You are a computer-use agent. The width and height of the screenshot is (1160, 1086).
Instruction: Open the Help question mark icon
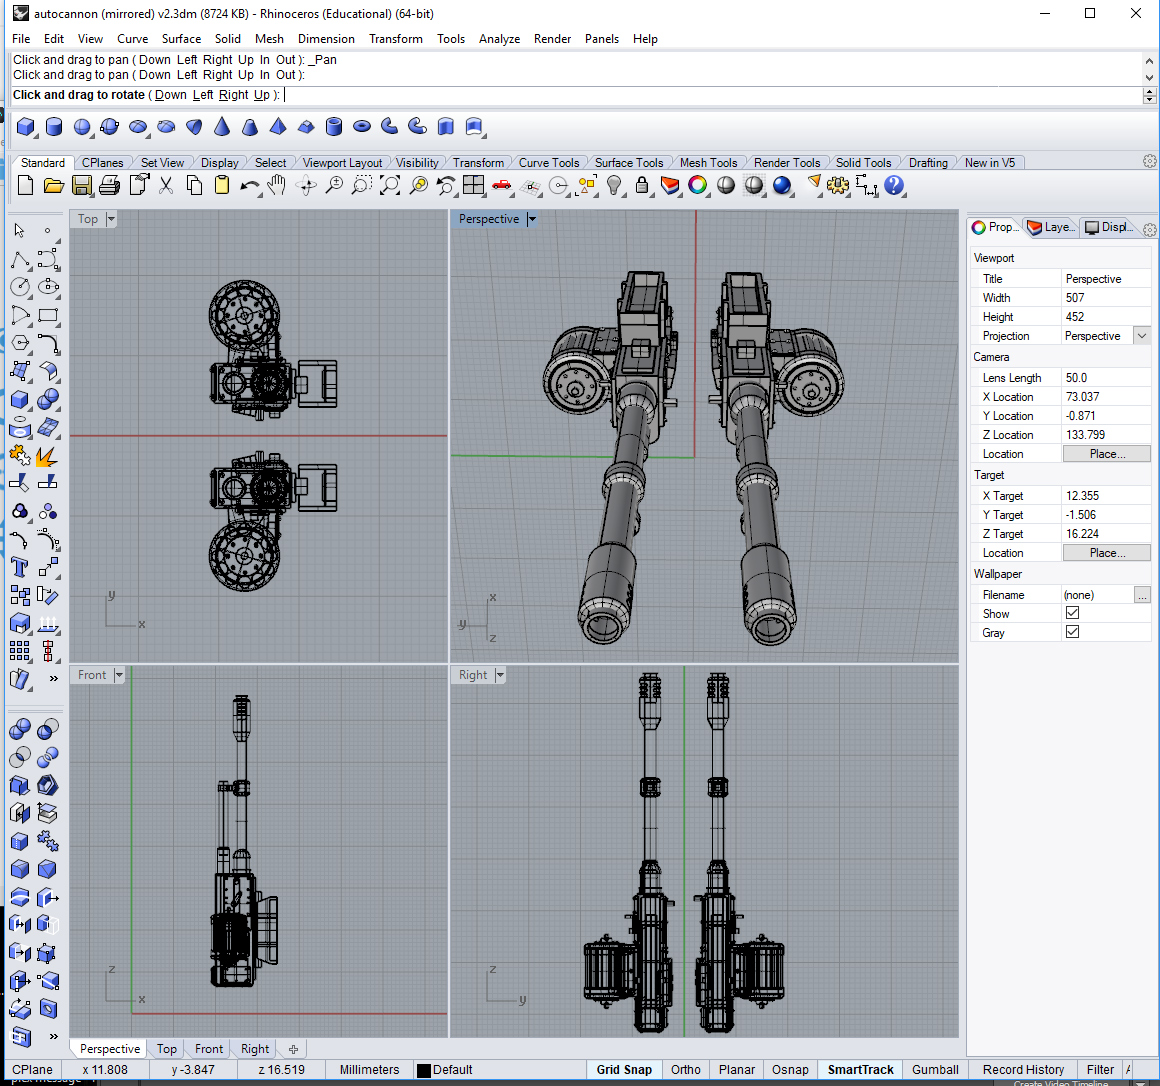coord(894,186)
